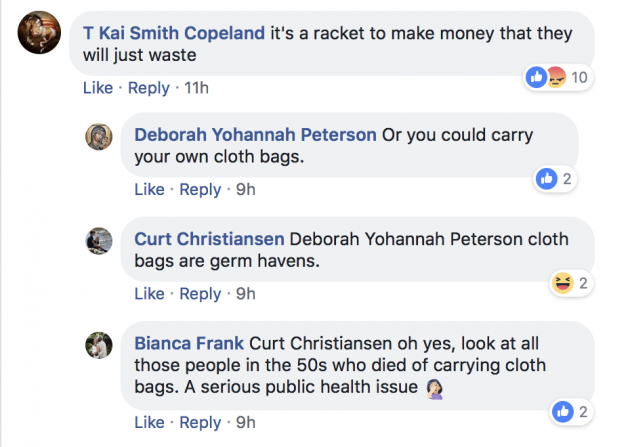630x447 pixels.
Task: Click the laughing reaction emoji on Curt's comment
Action: pos(561,283)
